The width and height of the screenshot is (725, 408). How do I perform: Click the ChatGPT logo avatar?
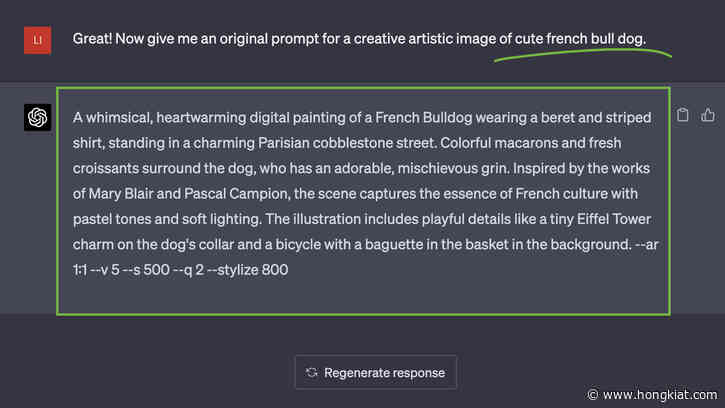[37, 118]
